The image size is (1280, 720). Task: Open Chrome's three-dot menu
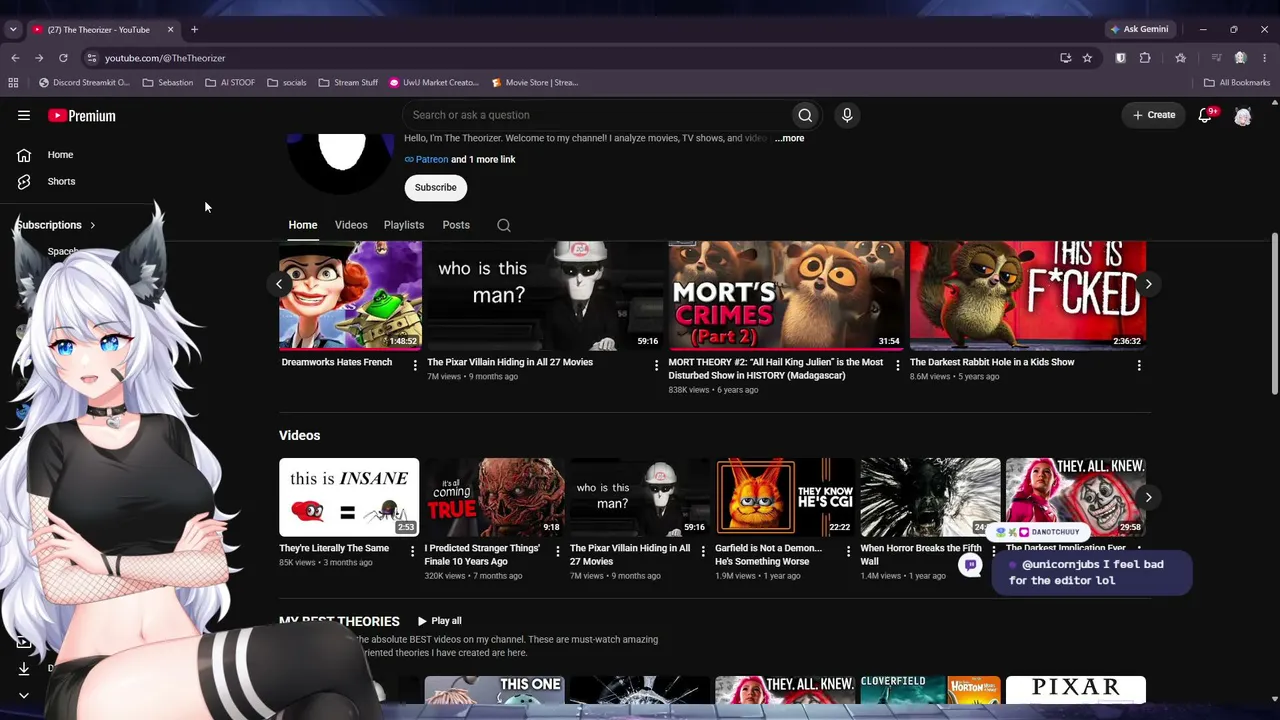1265,58
